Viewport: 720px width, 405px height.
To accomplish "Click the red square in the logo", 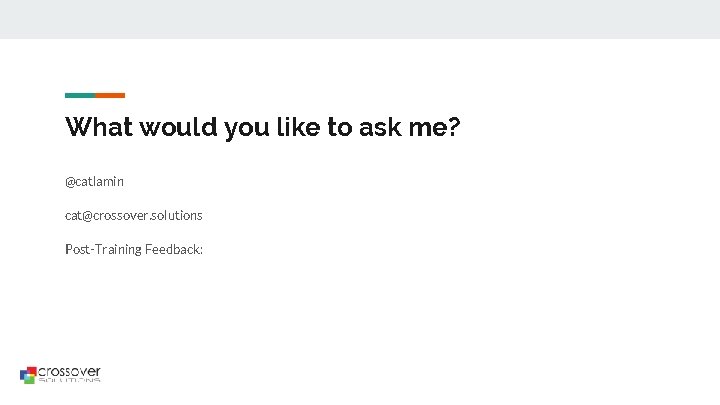I will point(33,369).
